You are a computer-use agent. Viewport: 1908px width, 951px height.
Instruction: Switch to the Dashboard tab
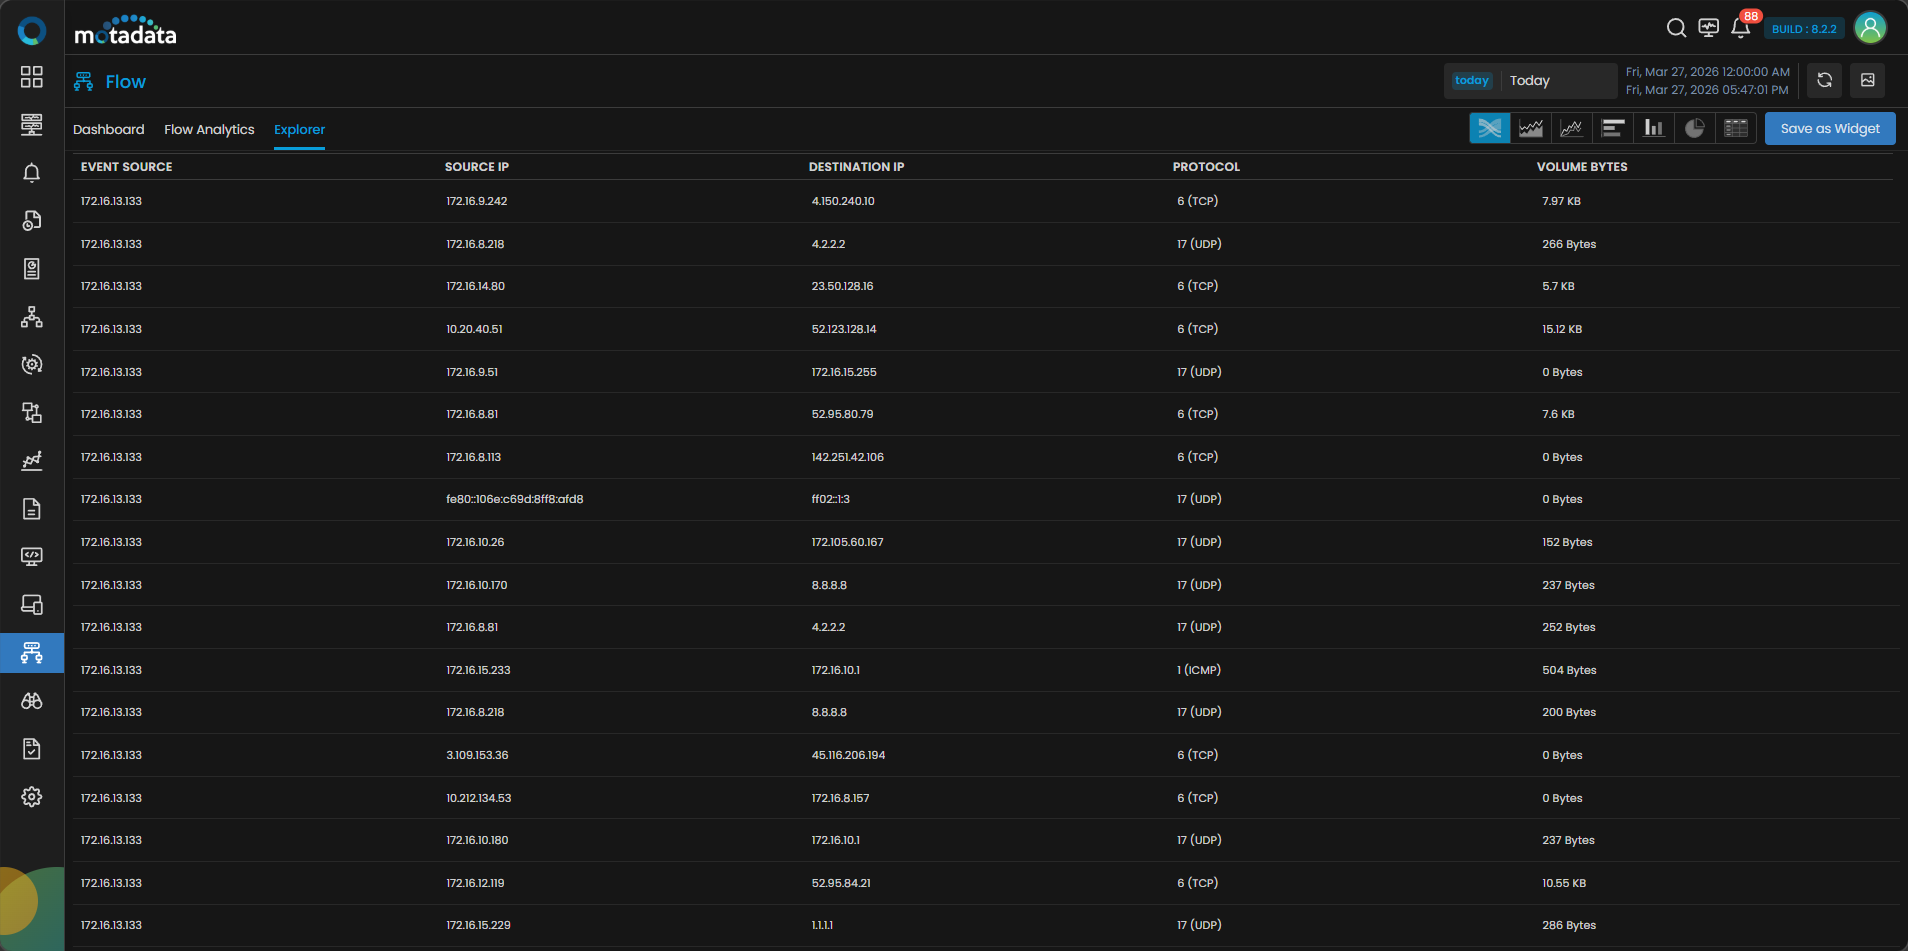tap(108, 130)
